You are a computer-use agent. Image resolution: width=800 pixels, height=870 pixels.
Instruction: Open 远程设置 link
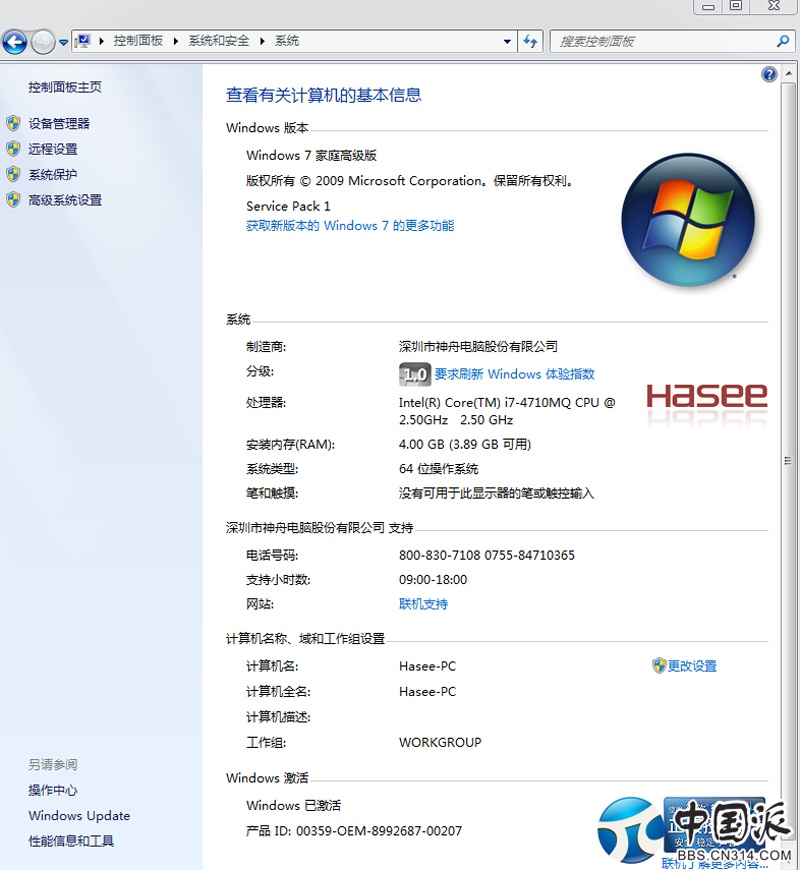[53, 149]
